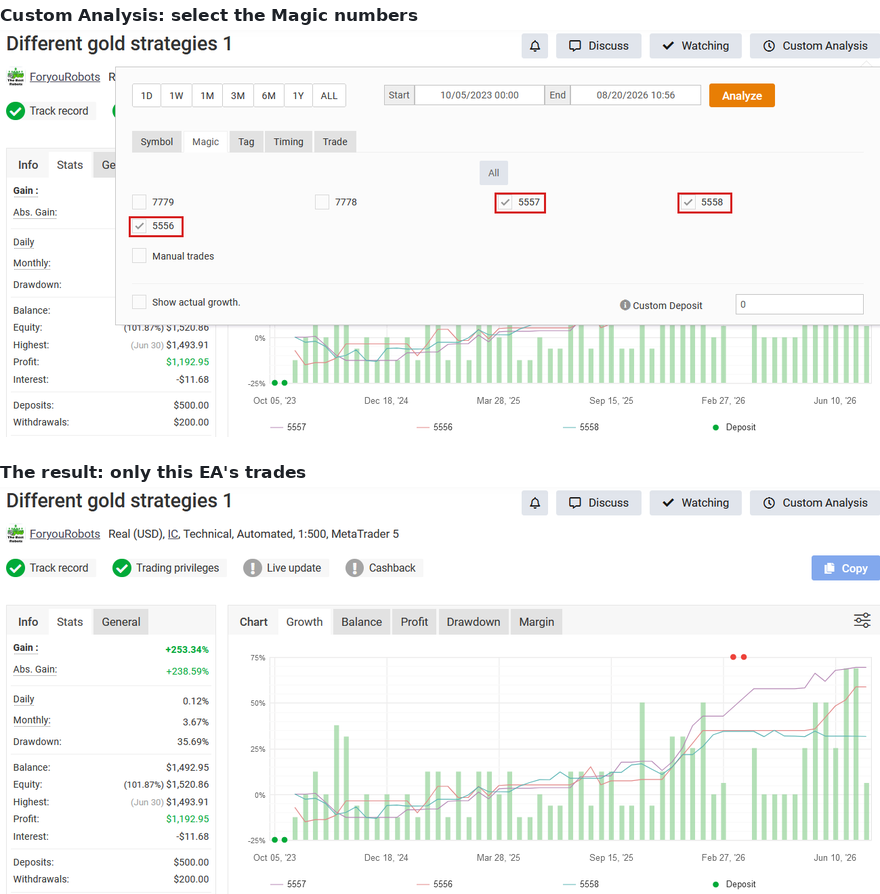Open the Drawdown chart tab
The image size is (880, 894).
473,621
